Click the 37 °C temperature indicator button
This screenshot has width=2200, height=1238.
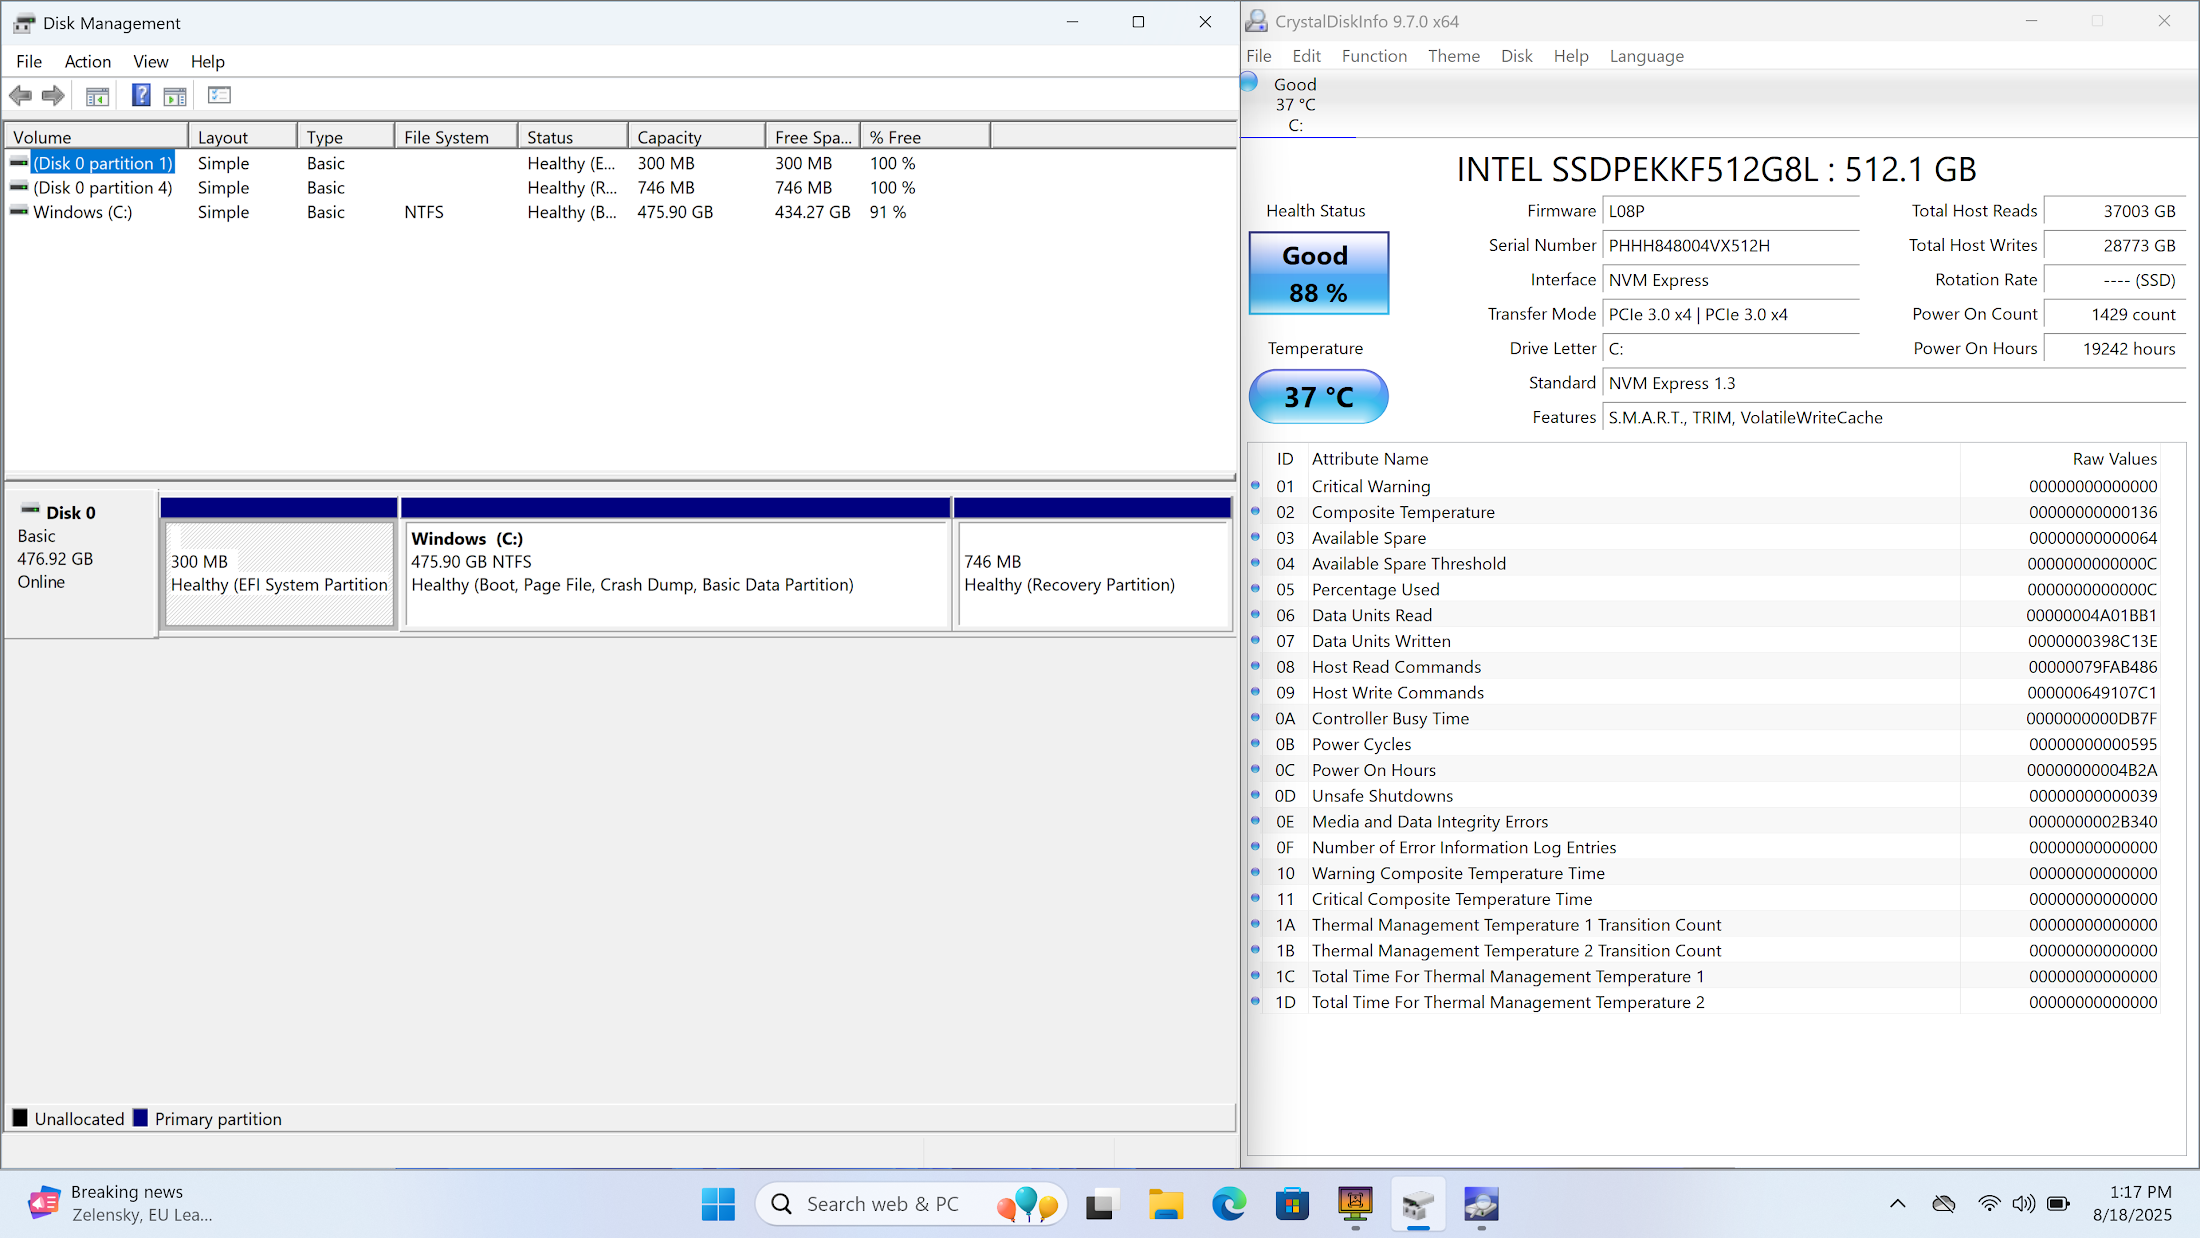coord(1318,397)
